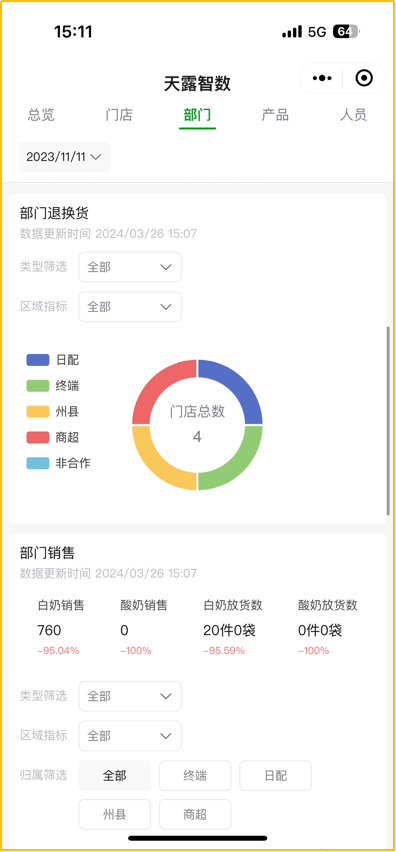Screen dimensions: 396x852
Task: Expand 类型筛选 dropdown in 部门销售 section
Action: point(130,696)
